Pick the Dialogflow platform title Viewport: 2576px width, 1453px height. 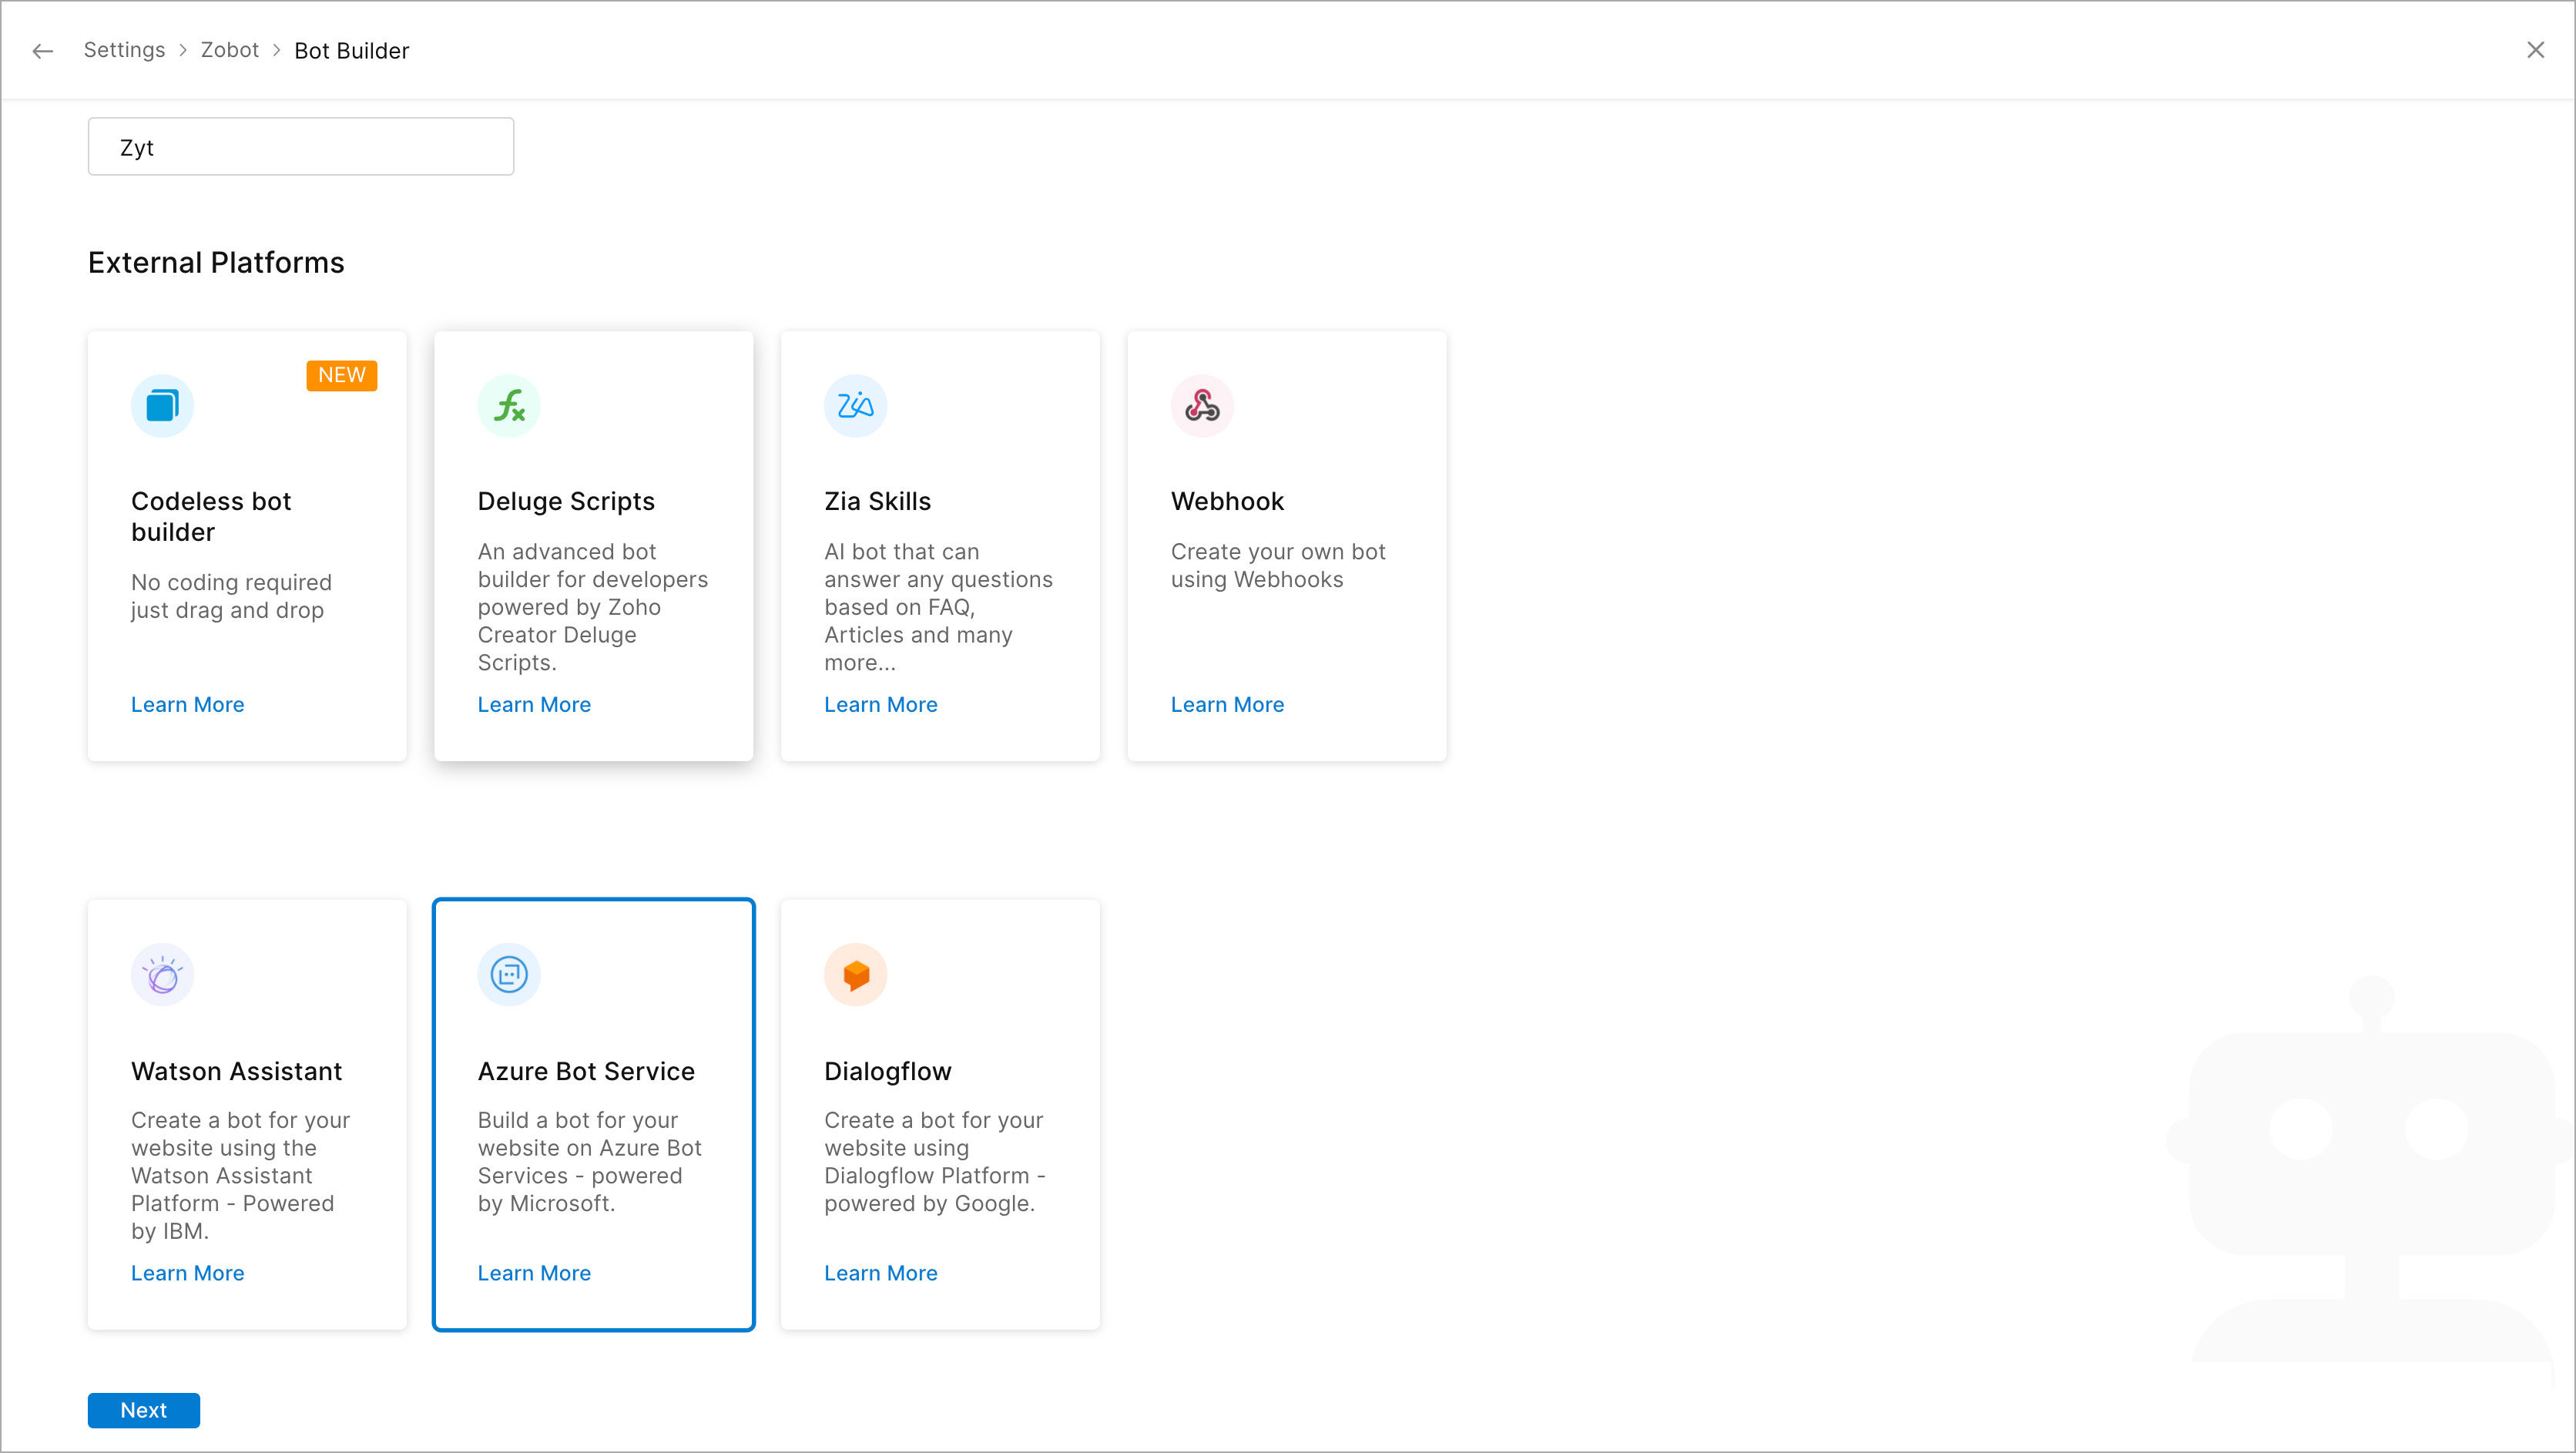[887, 1072]
